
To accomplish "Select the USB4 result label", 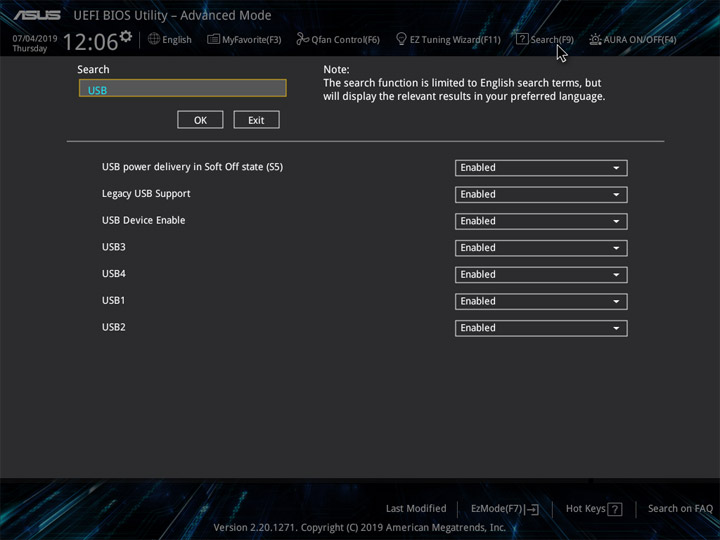I will (x=114, y=274).
